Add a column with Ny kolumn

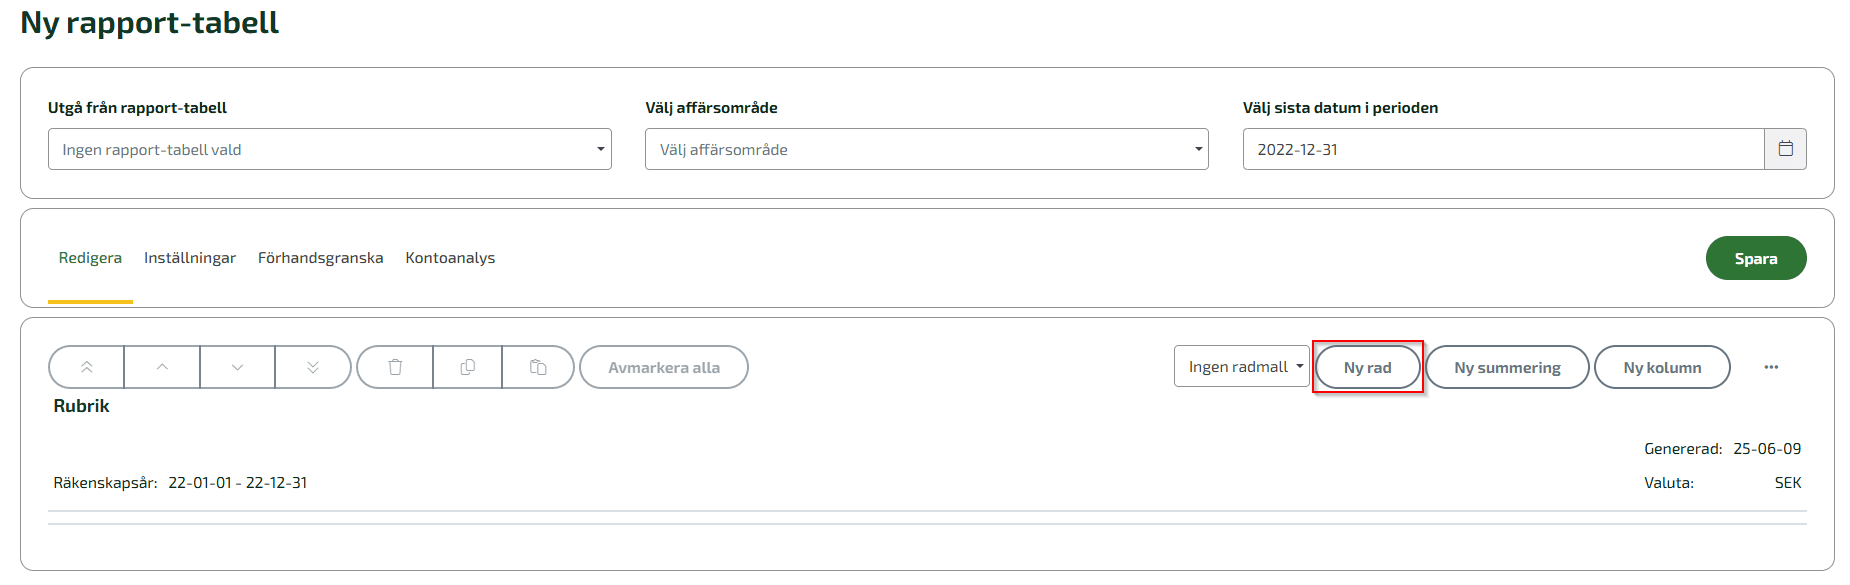pos(1662,367)
